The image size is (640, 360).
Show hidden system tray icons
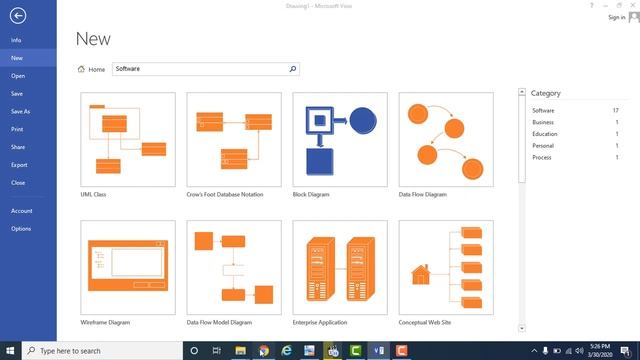(x=534, y=351)
